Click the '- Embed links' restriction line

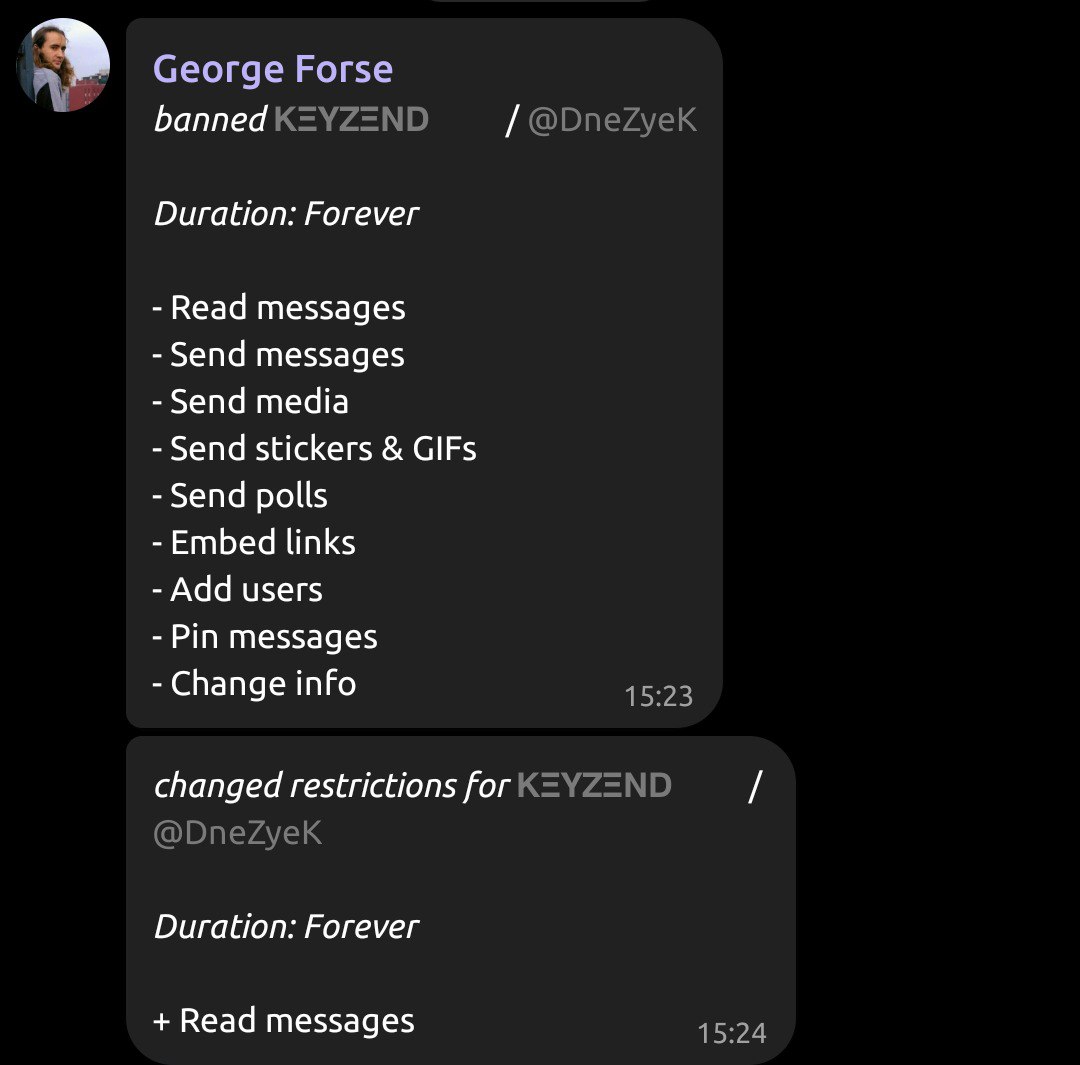pos(253,542)
